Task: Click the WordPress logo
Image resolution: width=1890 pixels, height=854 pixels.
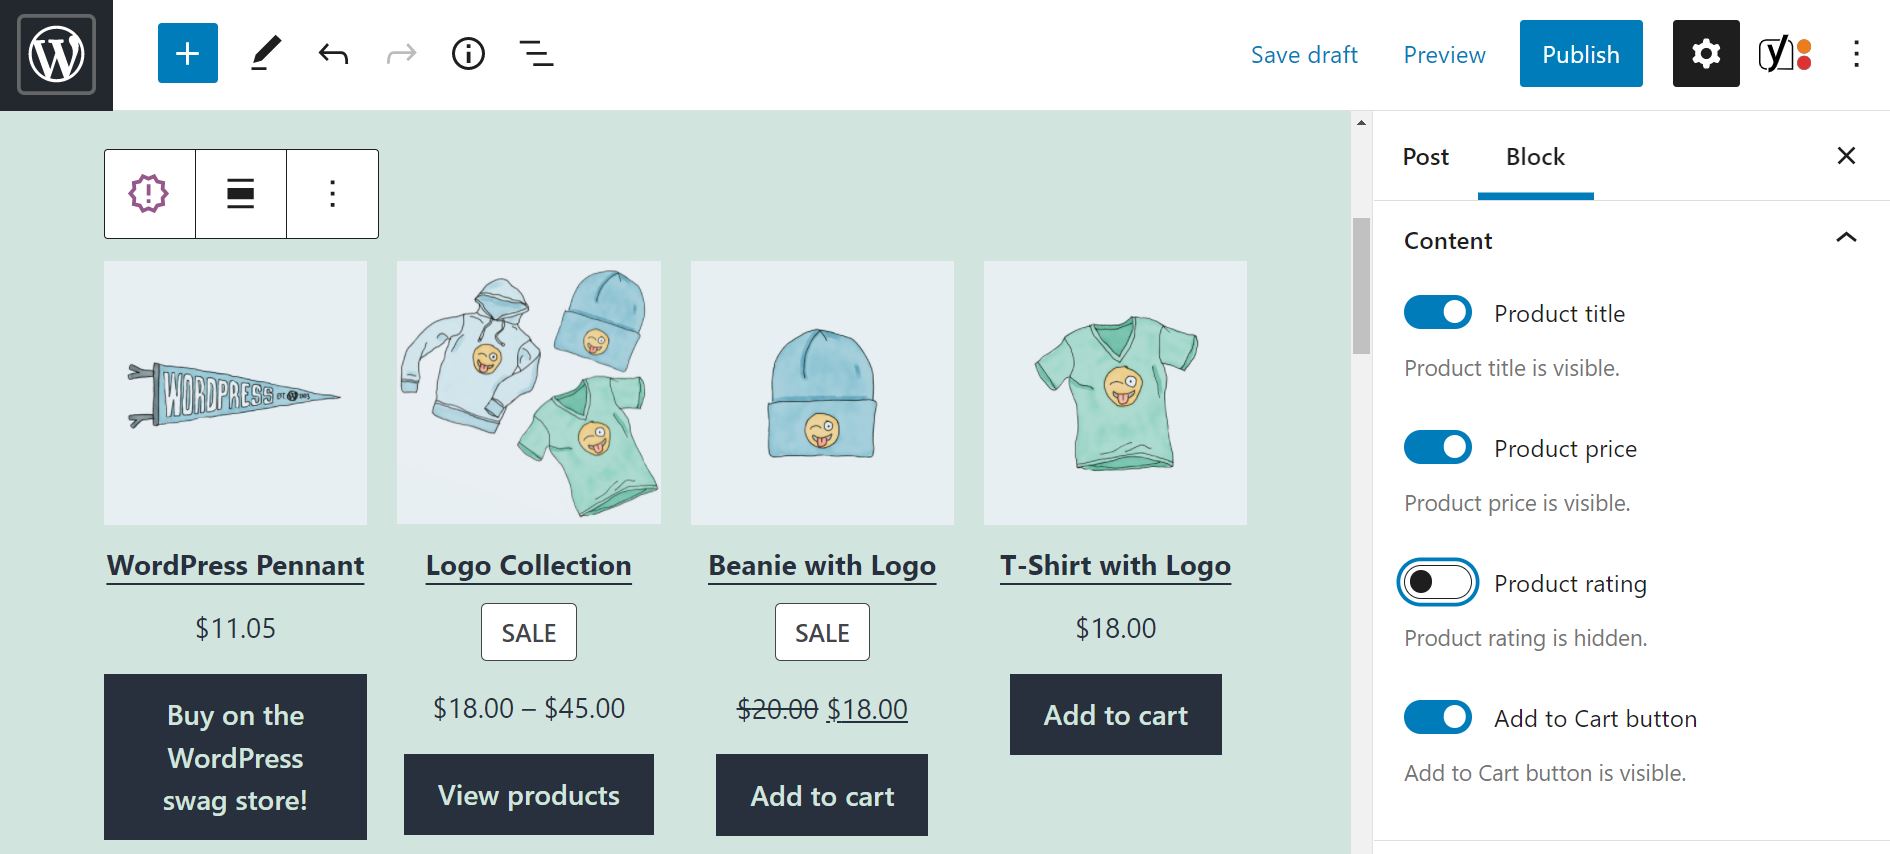Action: click(55, 53)
